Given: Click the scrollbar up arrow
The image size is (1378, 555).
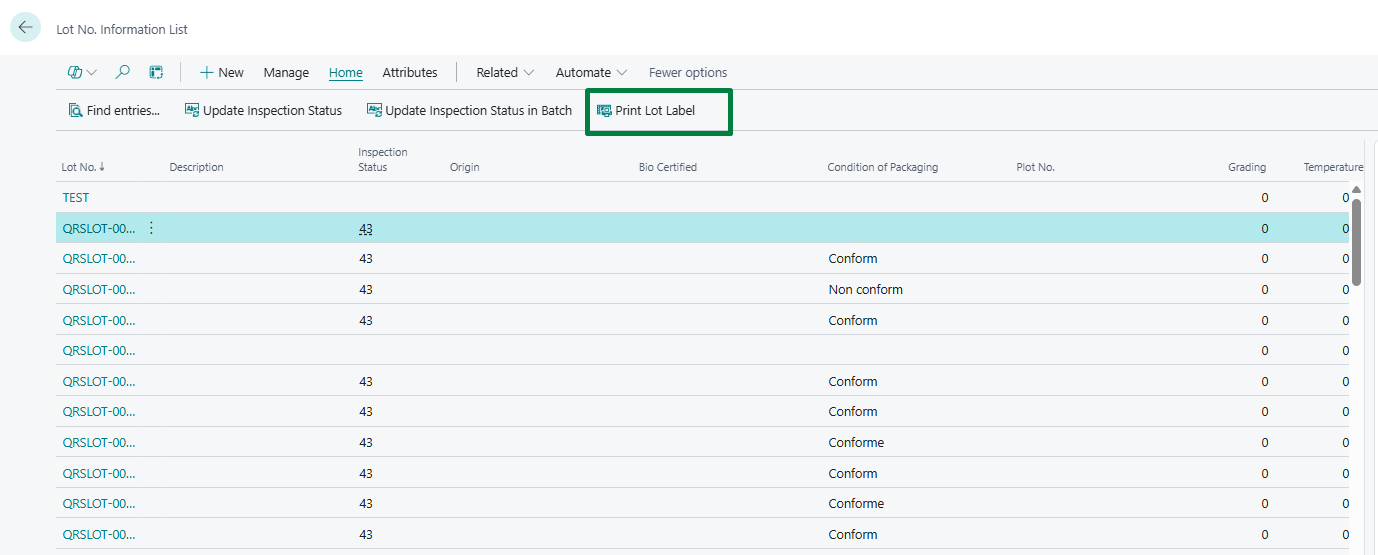Looking at the screenshot, I should tap(1357, 189).
